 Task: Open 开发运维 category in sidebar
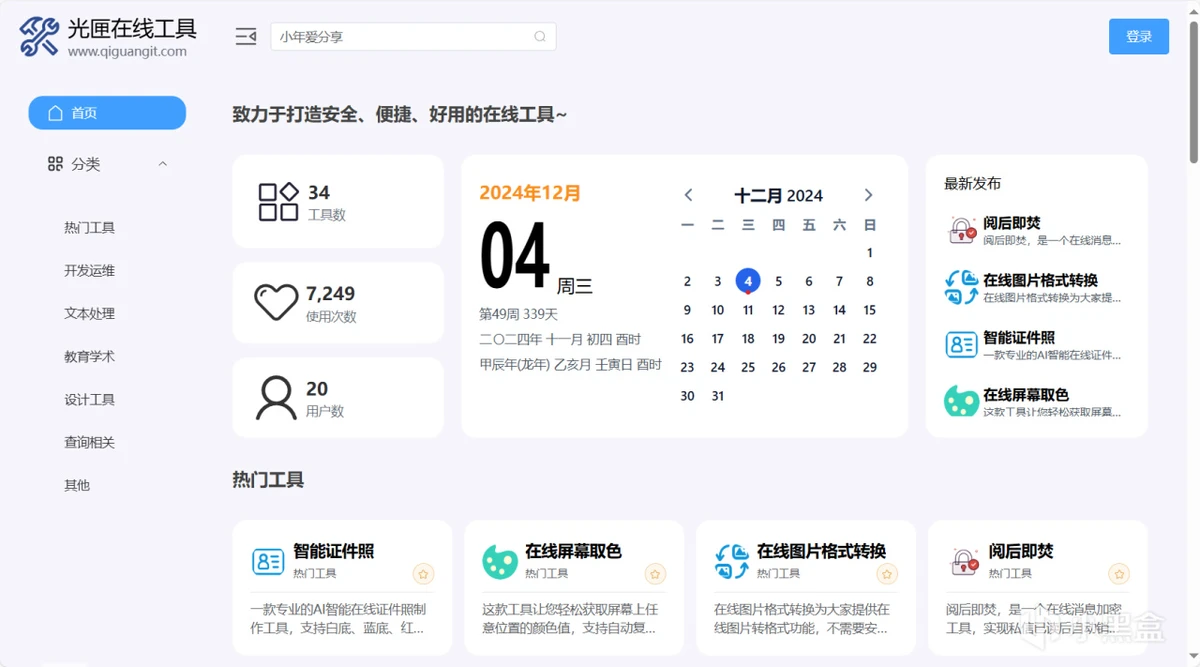pos(89,271)
